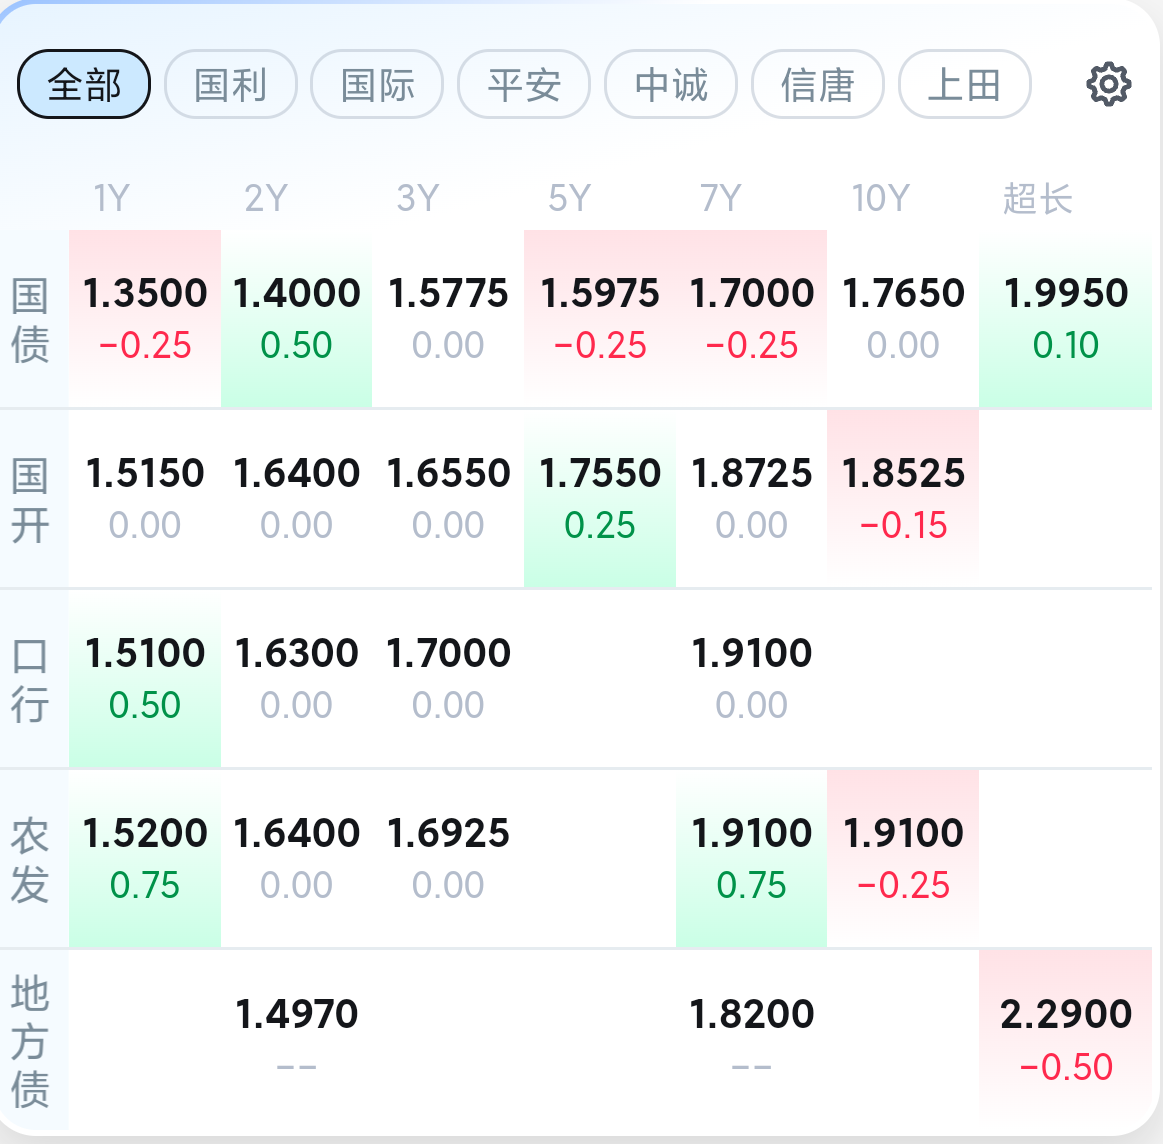Select the 国债 row label
Image resolution: width=1163 pixels, height=1144 pixels.
click(x=30, y=320)
